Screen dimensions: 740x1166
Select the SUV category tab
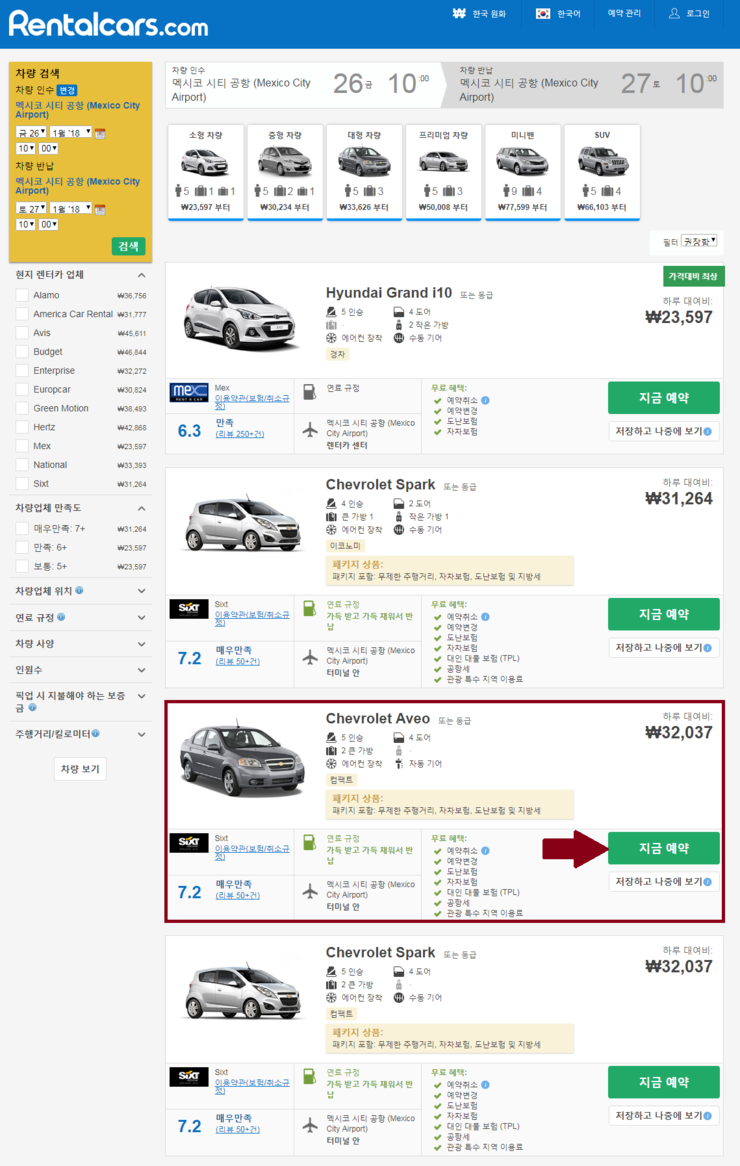pyautogui.click(x=602, y=173)
